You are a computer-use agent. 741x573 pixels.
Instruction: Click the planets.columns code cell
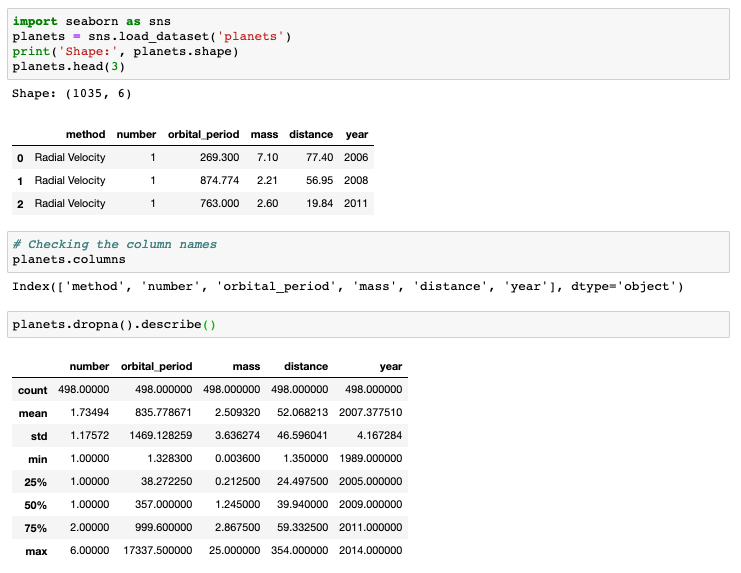(368, 252)
